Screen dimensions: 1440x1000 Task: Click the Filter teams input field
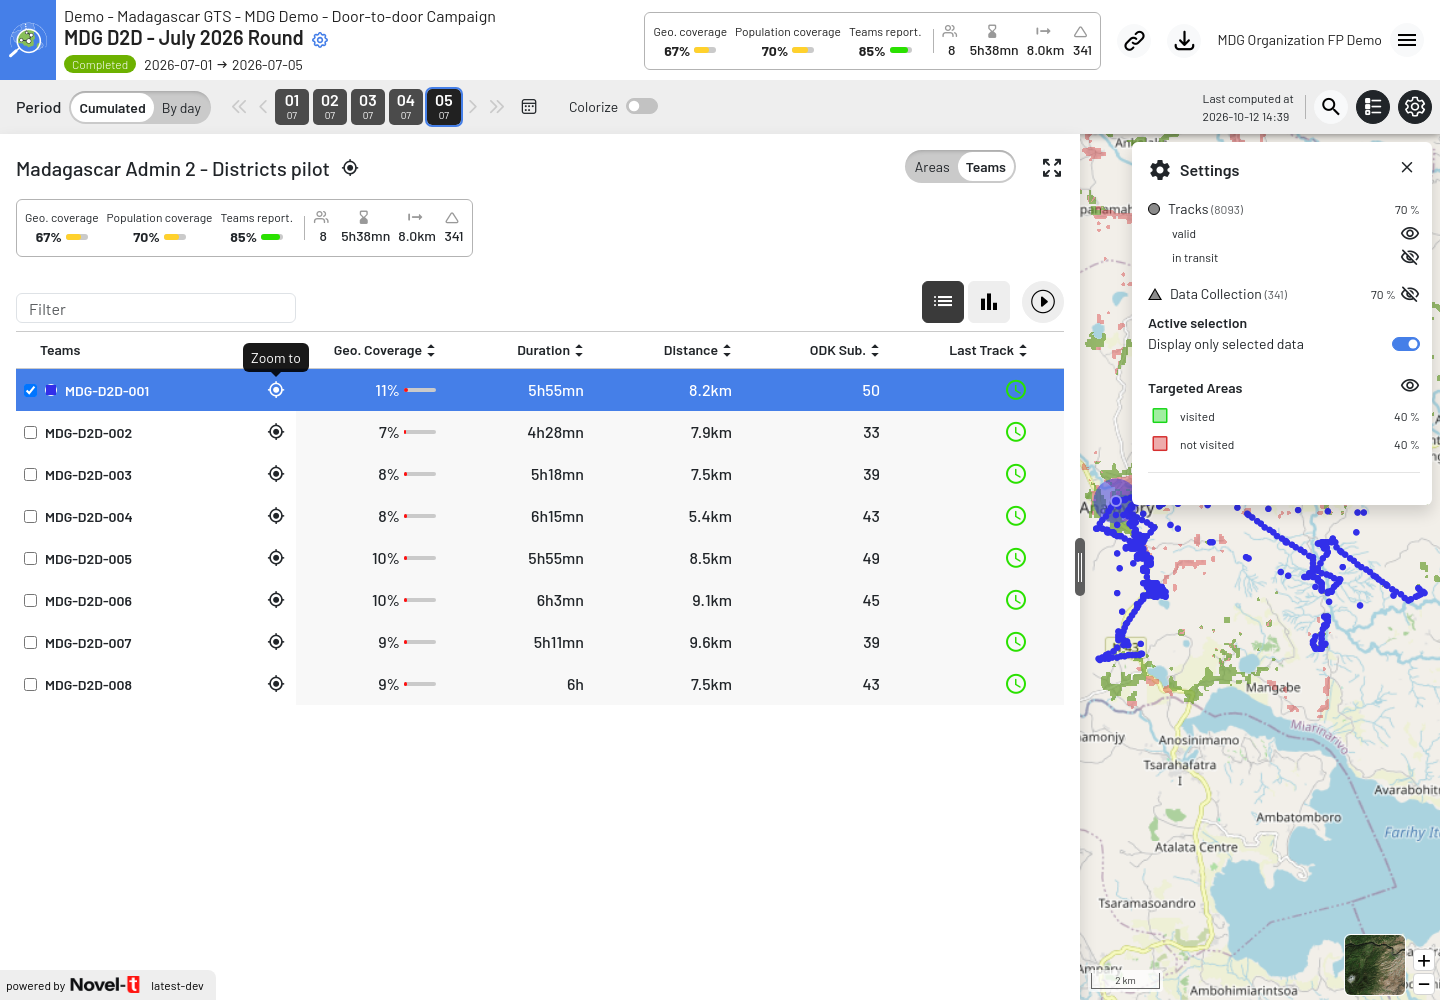pos(156,309)
